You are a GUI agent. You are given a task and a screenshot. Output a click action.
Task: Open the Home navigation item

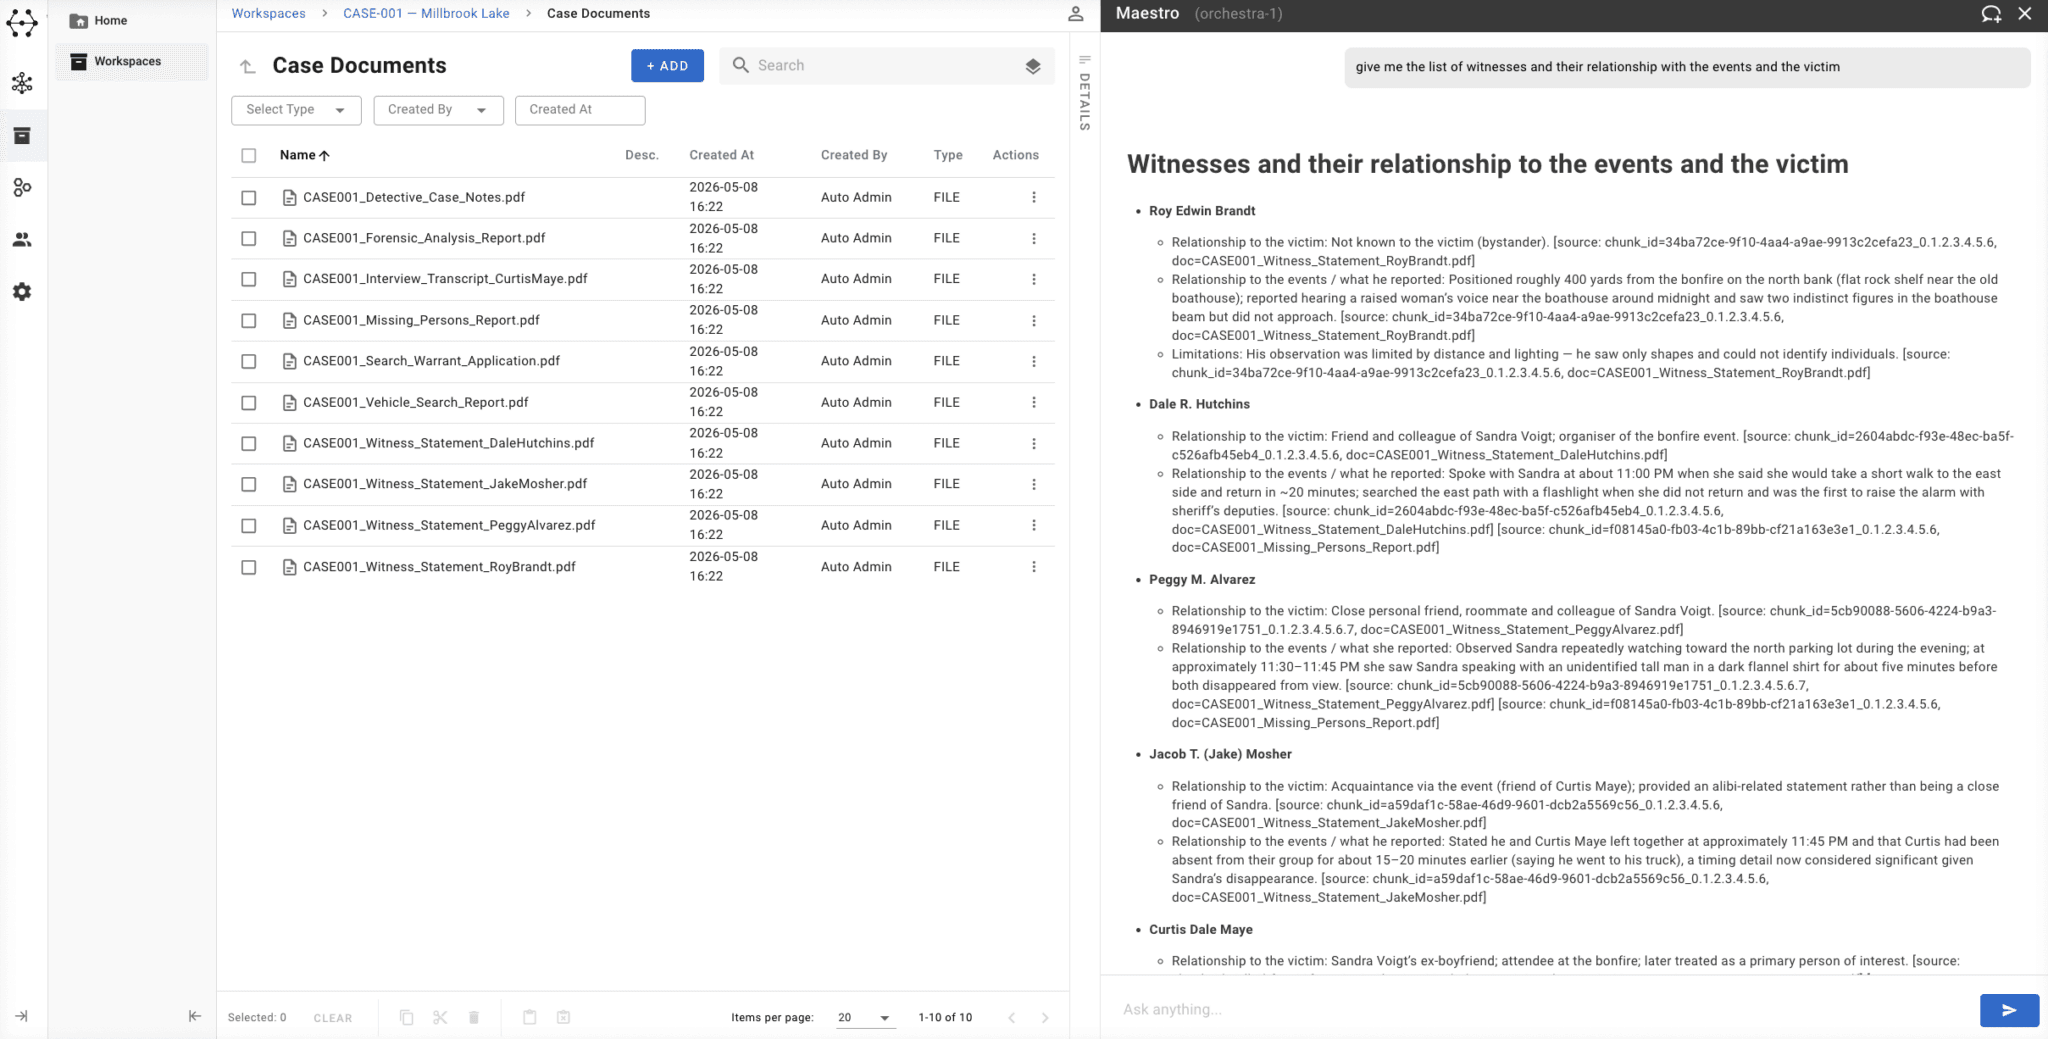(x=130, y=20)
